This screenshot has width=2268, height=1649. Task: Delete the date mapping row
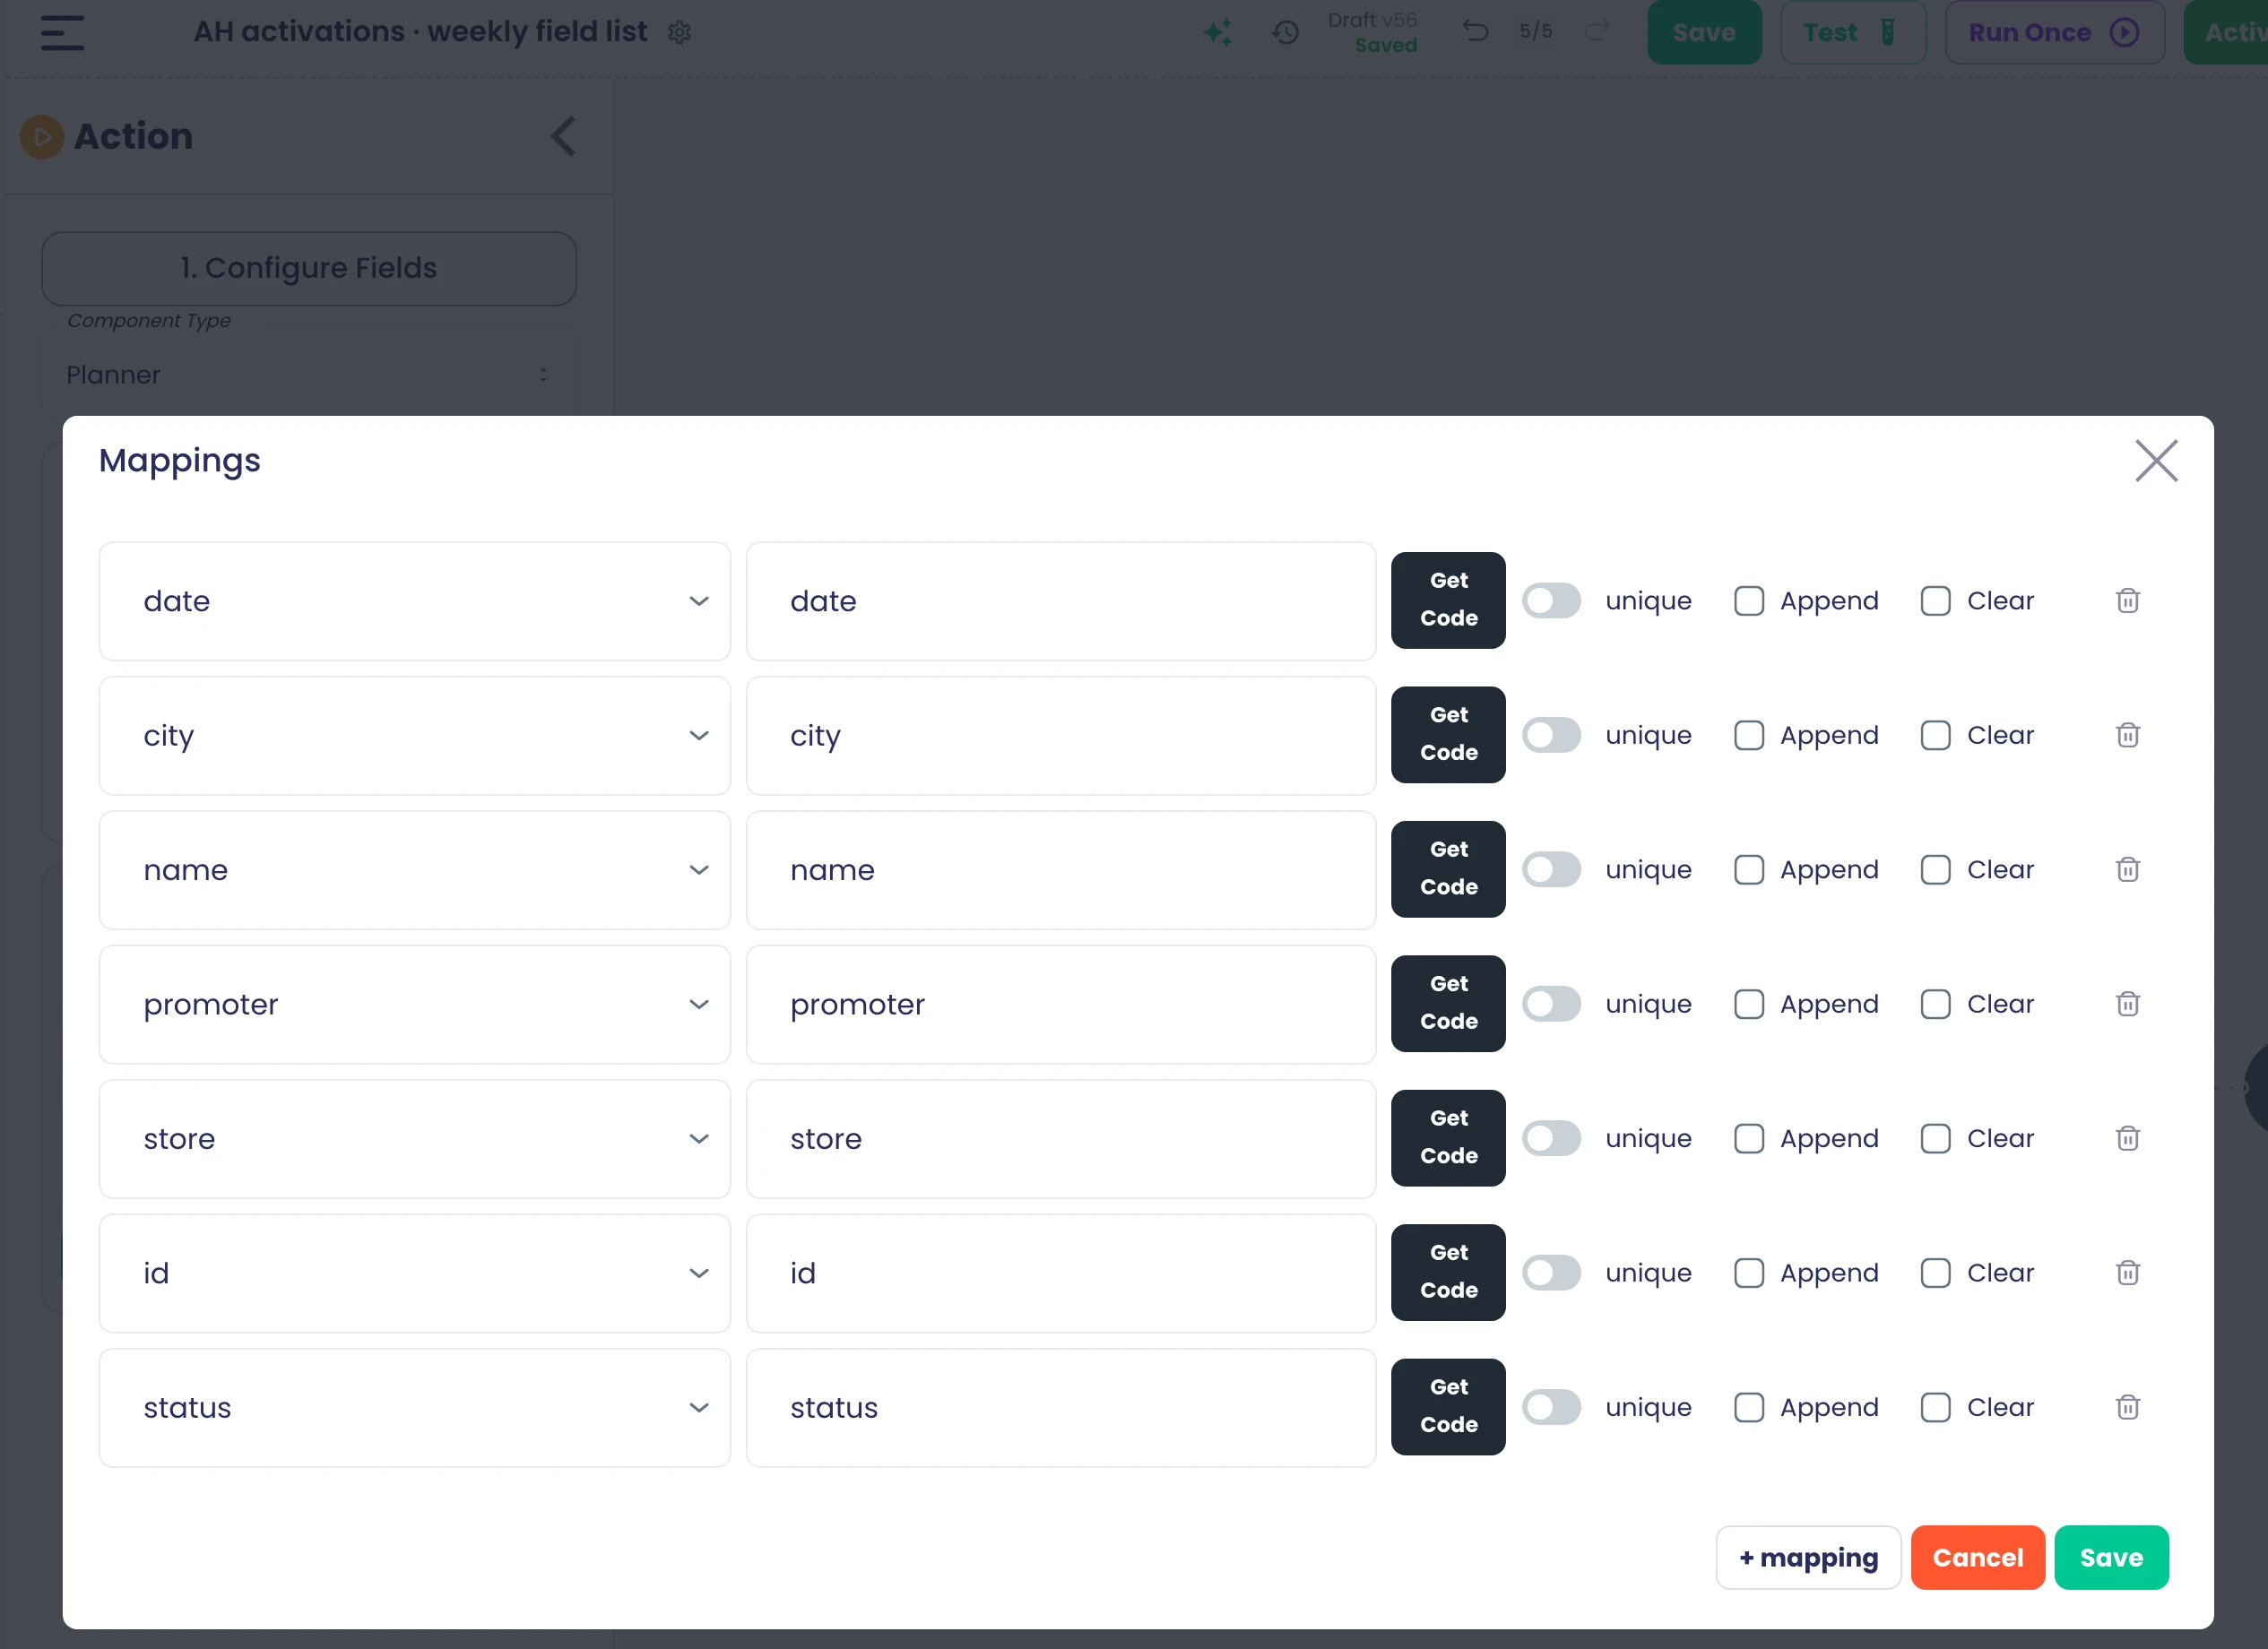coord(2127,601)
